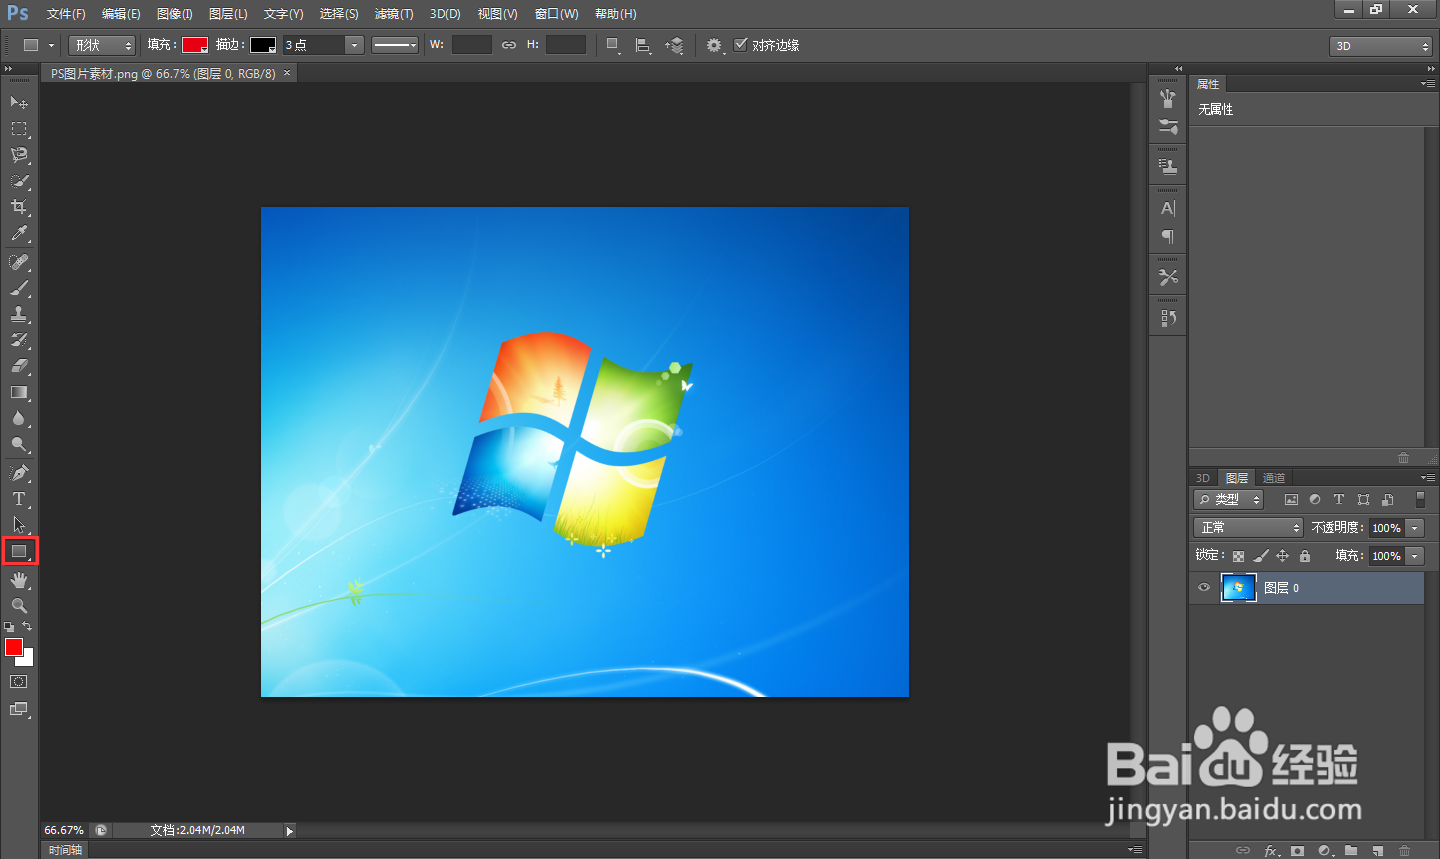Open the 滤镜(T) menu
1440x859 pixels.
pos(394,14)
